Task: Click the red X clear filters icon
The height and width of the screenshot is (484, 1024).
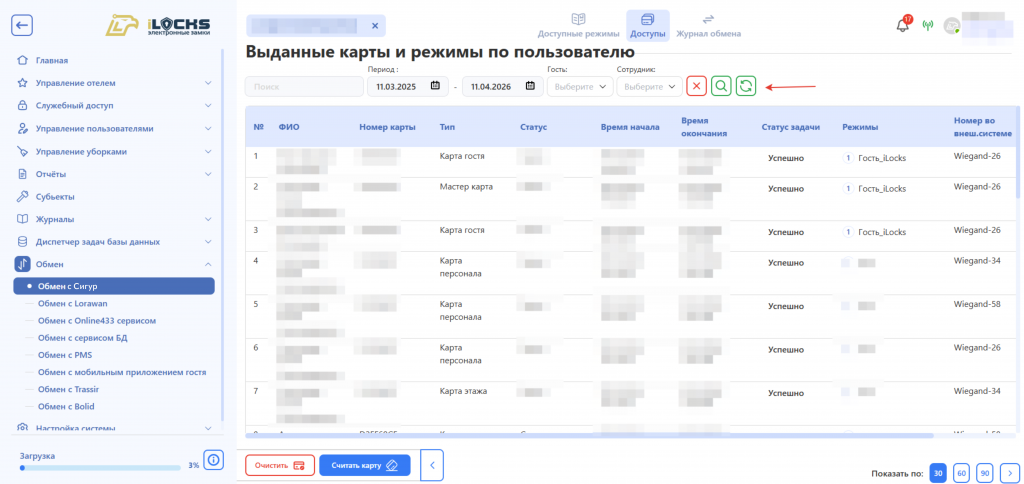Action: click(x=697, y=86)
